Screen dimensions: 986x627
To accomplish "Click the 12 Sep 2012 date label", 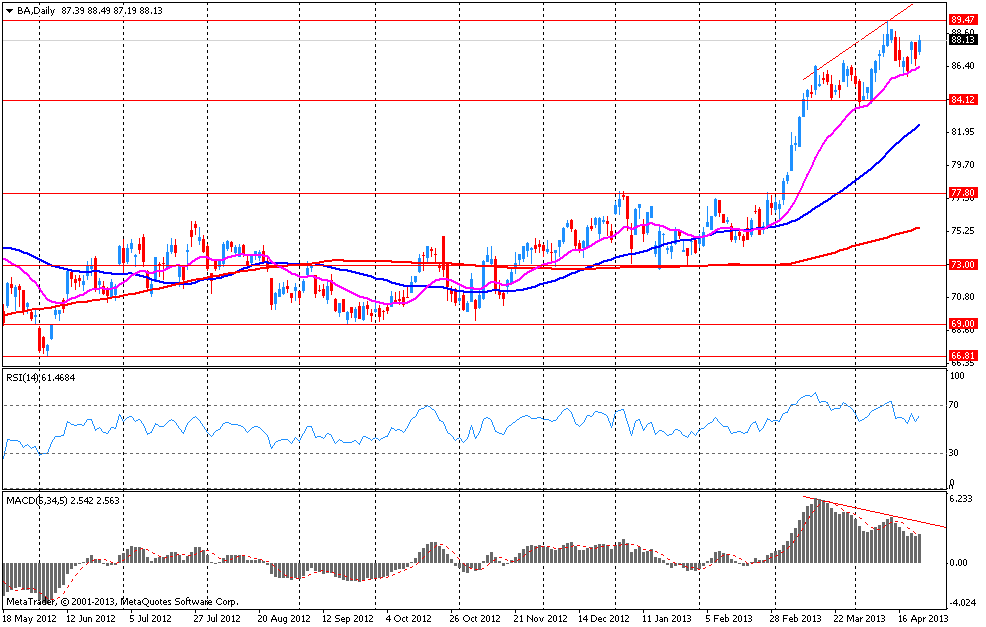I will pos(348,618).
